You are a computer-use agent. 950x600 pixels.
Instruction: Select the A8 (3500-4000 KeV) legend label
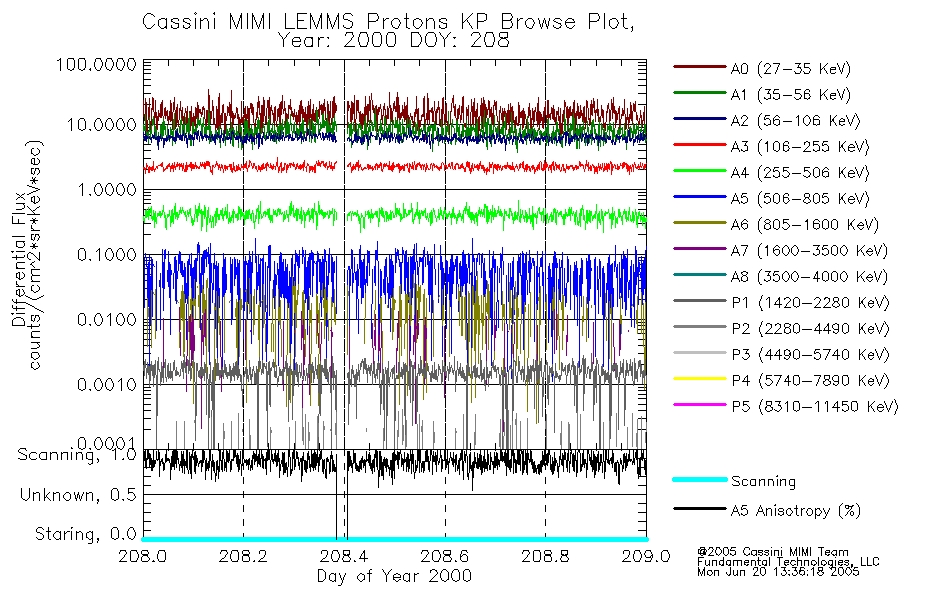point(809,277)
